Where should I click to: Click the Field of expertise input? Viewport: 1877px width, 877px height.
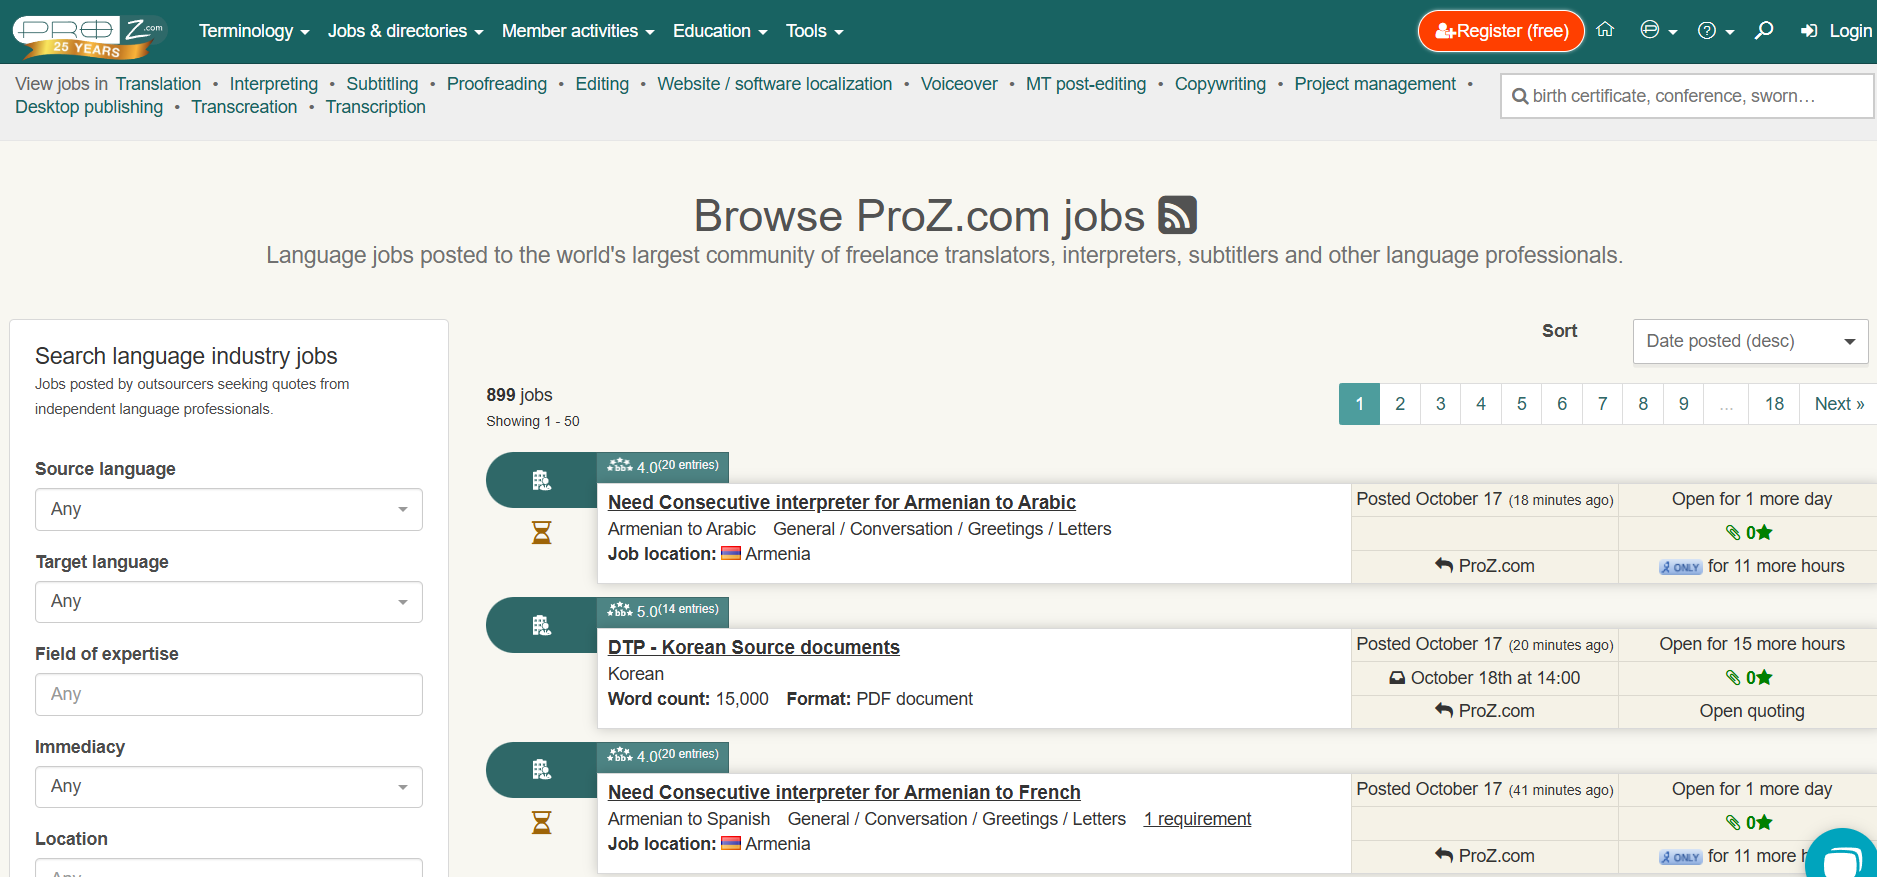[229, 694]
